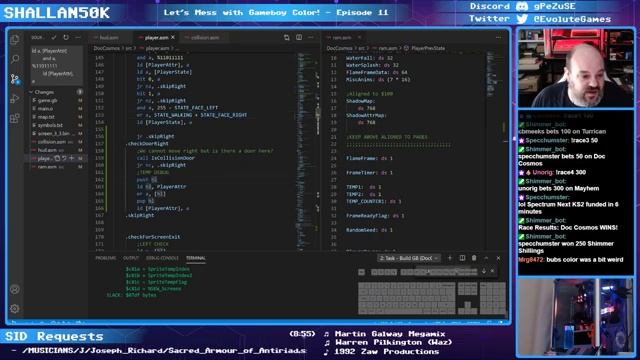
Task: Commit changes with the checkmark icon
Action: pyautogui.click(x=54, y=37)
